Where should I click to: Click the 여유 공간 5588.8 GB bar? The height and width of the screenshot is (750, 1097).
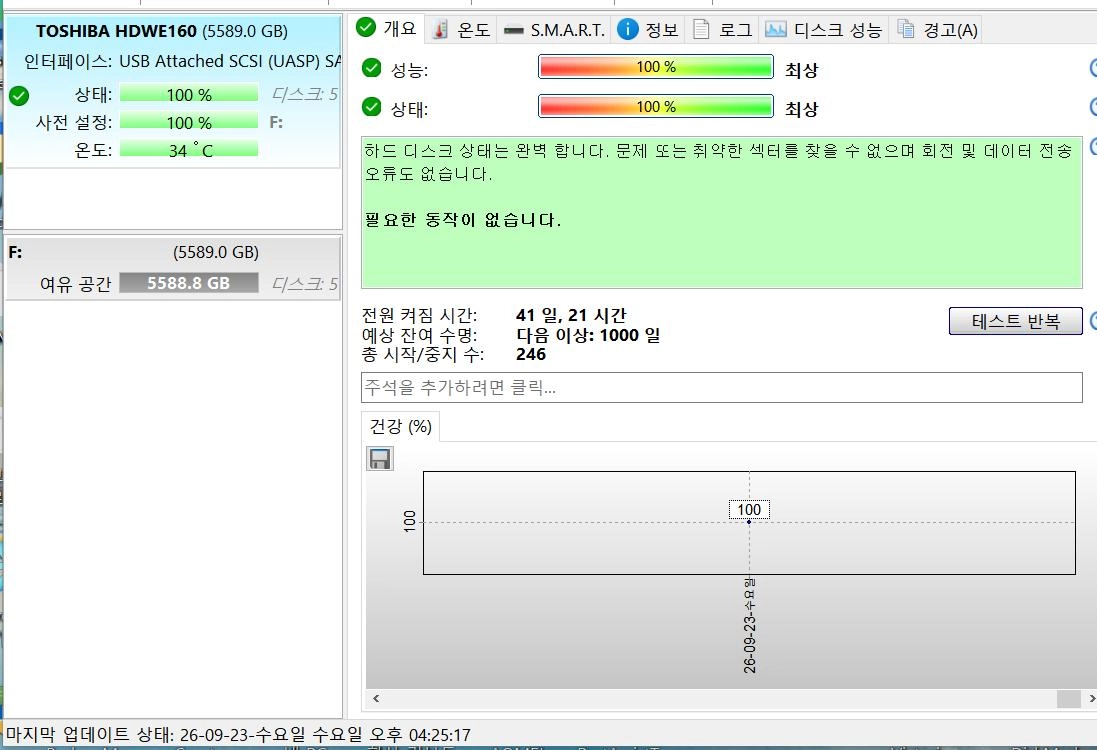(189, 283)
